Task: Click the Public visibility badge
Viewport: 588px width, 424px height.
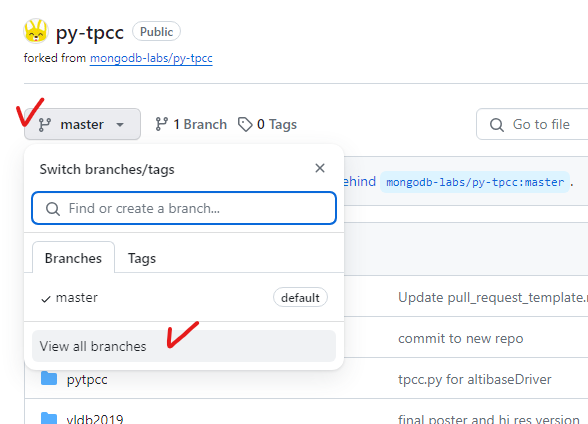Action: 156,31
